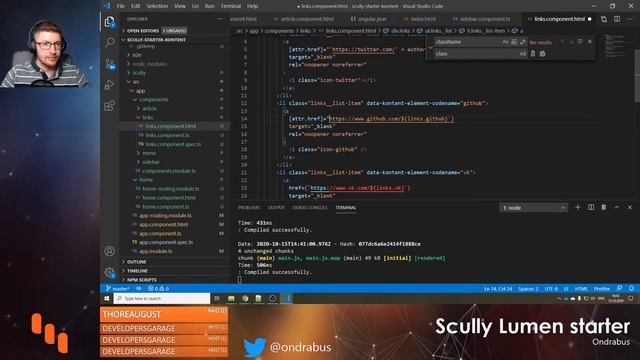Open the Manage gear icon
This screenshot has height=360, width=640.
109,272
